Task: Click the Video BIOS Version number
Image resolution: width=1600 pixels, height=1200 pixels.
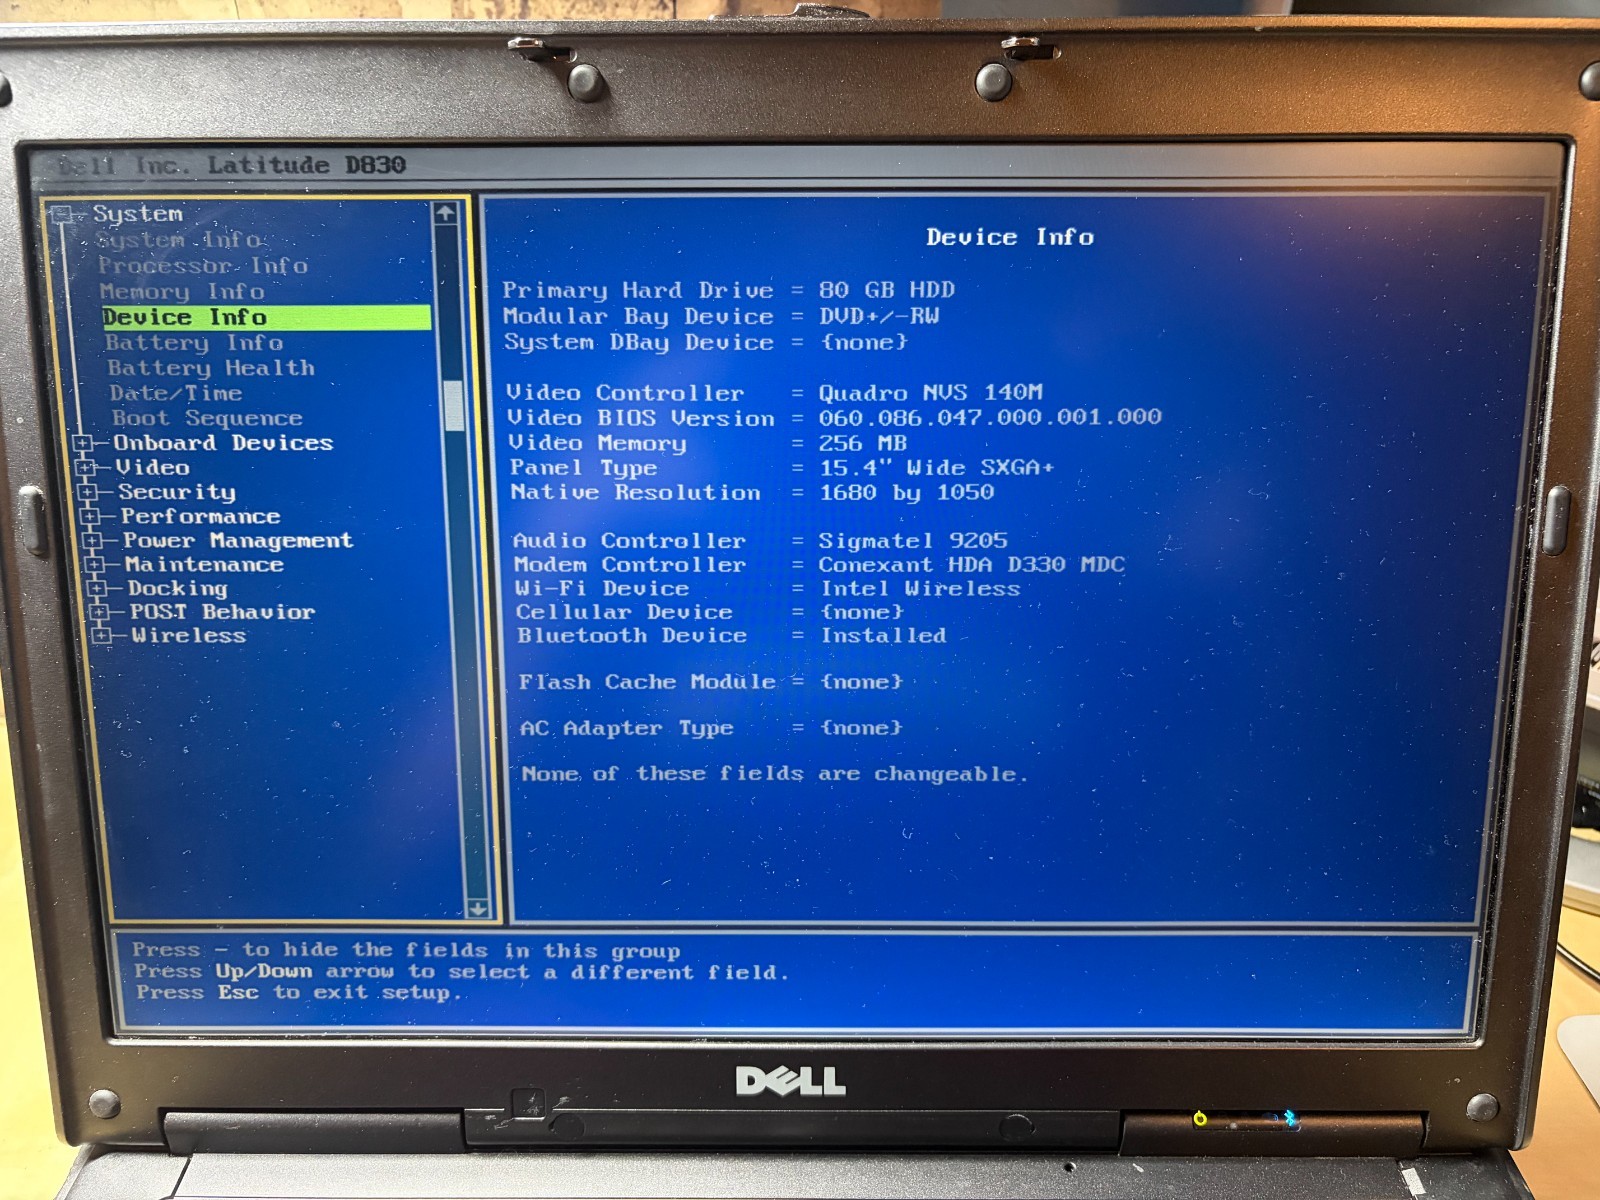Action: click(990, 417)
